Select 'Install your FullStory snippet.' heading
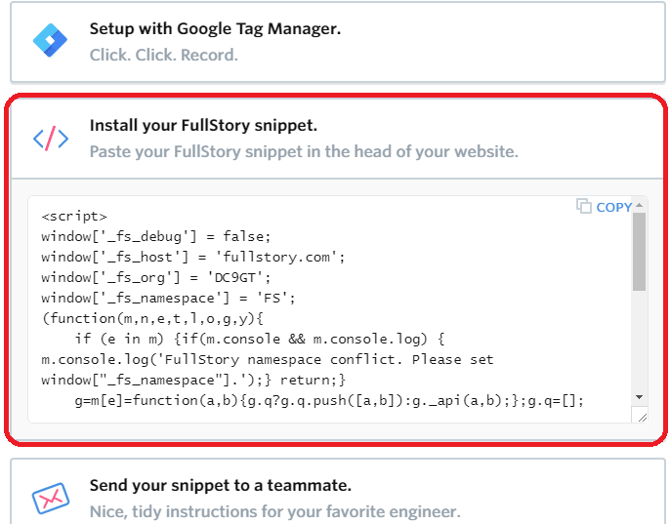The image size is (670, 524). tap(203, 125)
